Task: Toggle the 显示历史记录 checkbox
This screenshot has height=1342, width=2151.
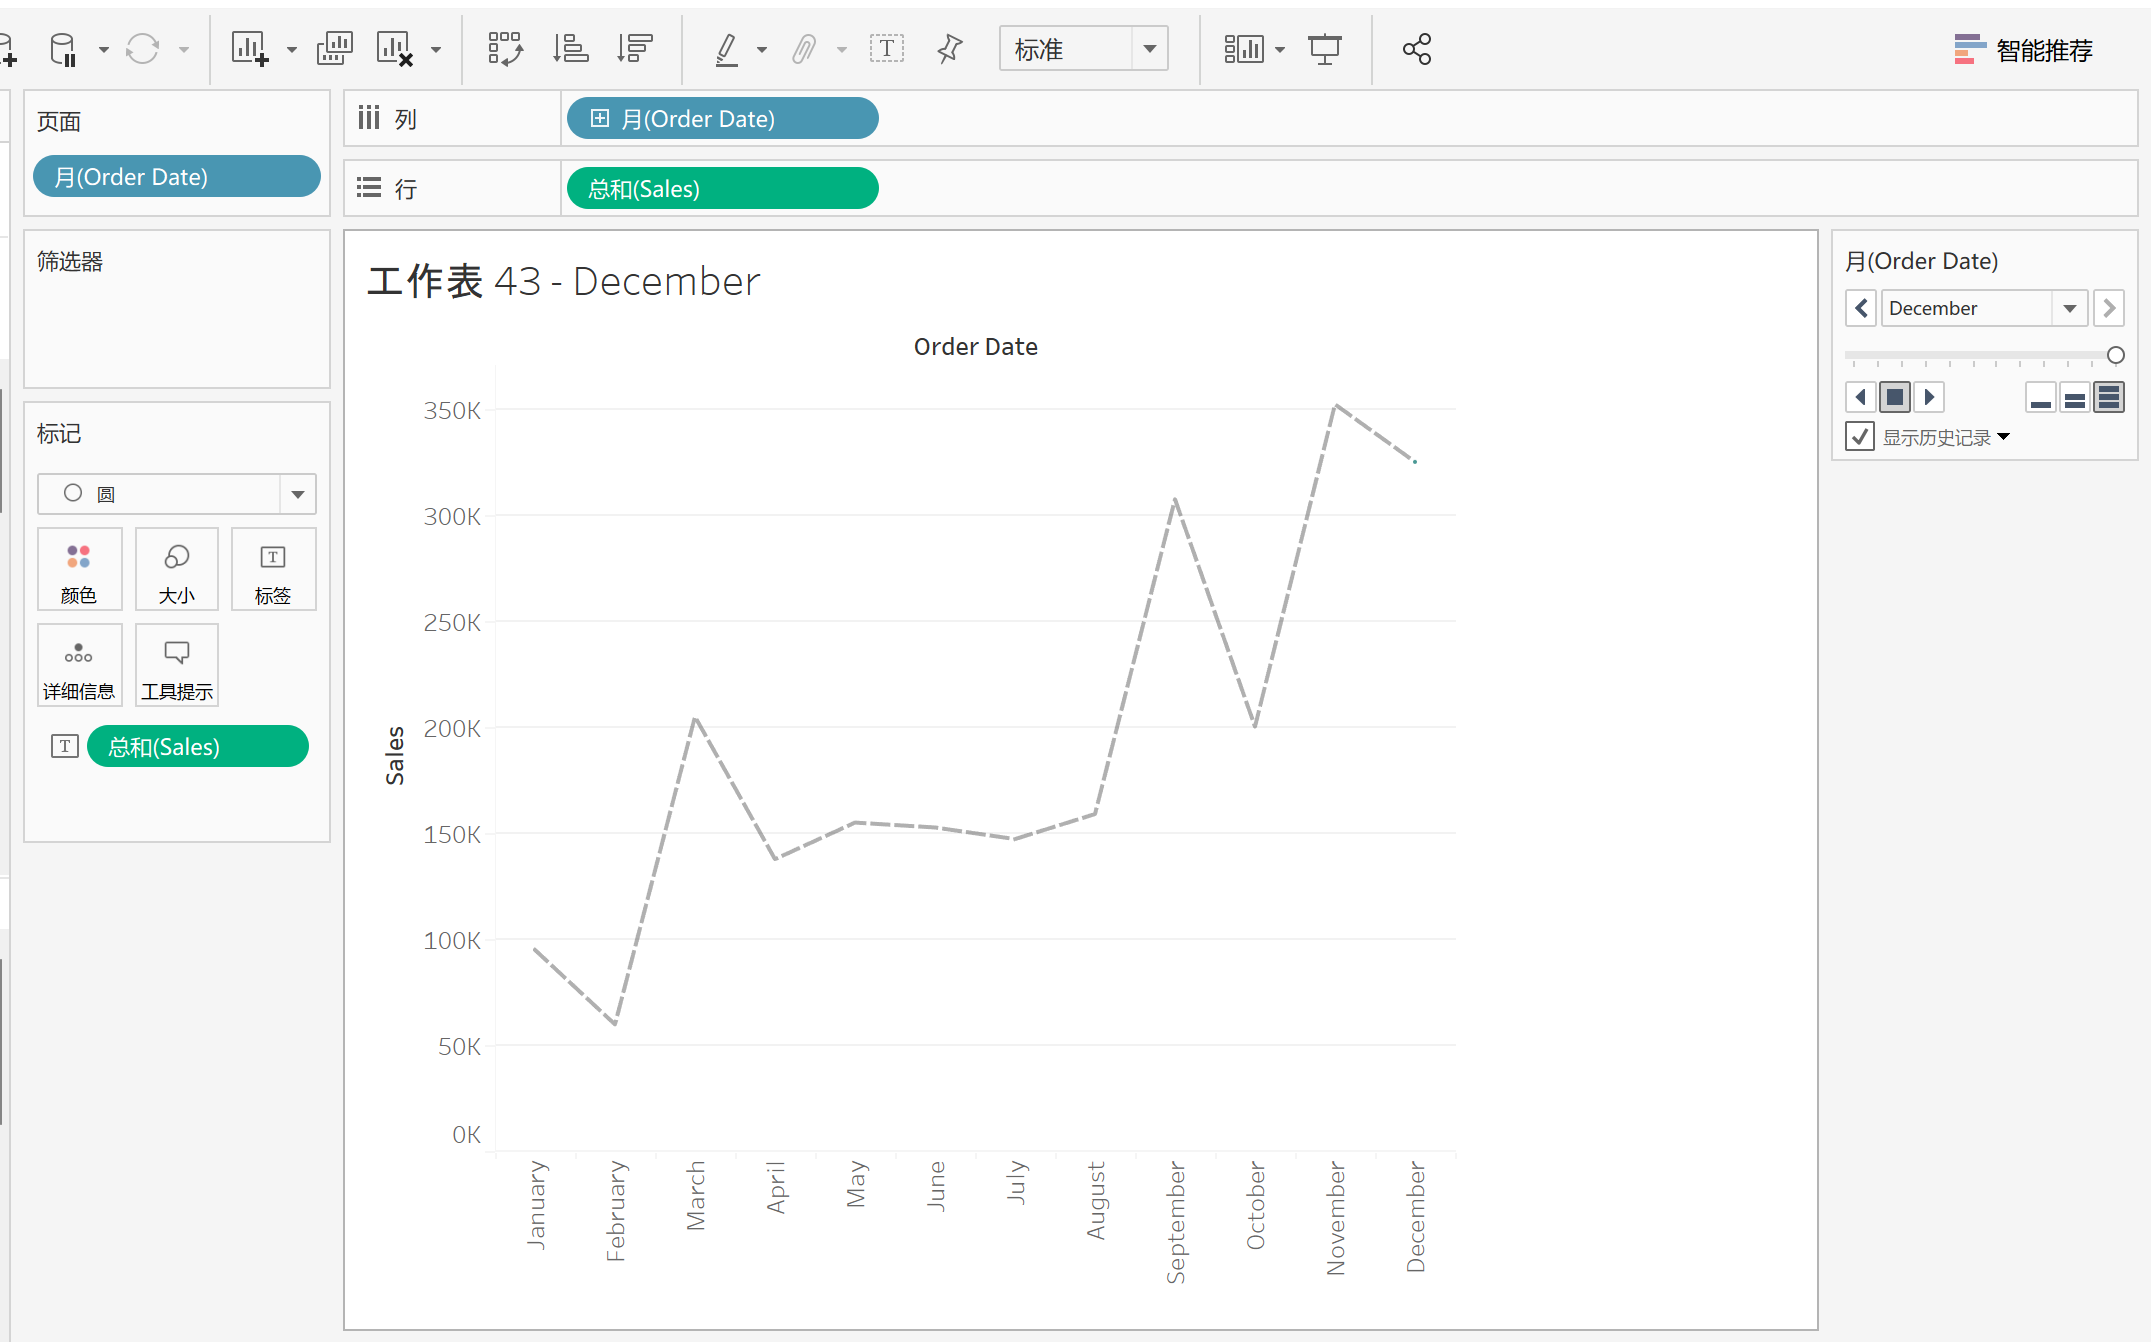Action: click(x=1860, y=437)
